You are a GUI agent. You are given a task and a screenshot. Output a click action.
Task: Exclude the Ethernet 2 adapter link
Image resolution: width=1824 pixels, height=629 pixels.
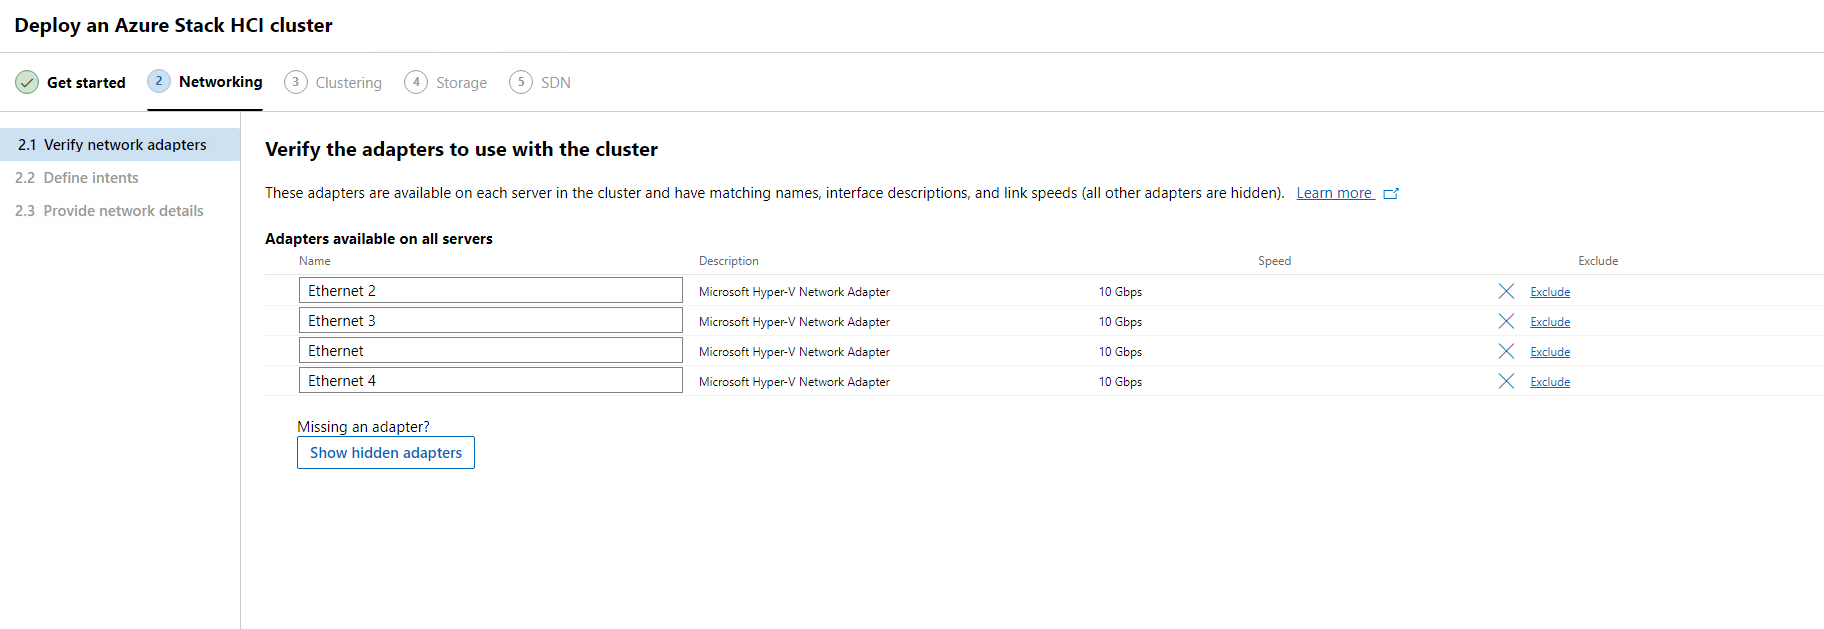tap(1550, 292)
